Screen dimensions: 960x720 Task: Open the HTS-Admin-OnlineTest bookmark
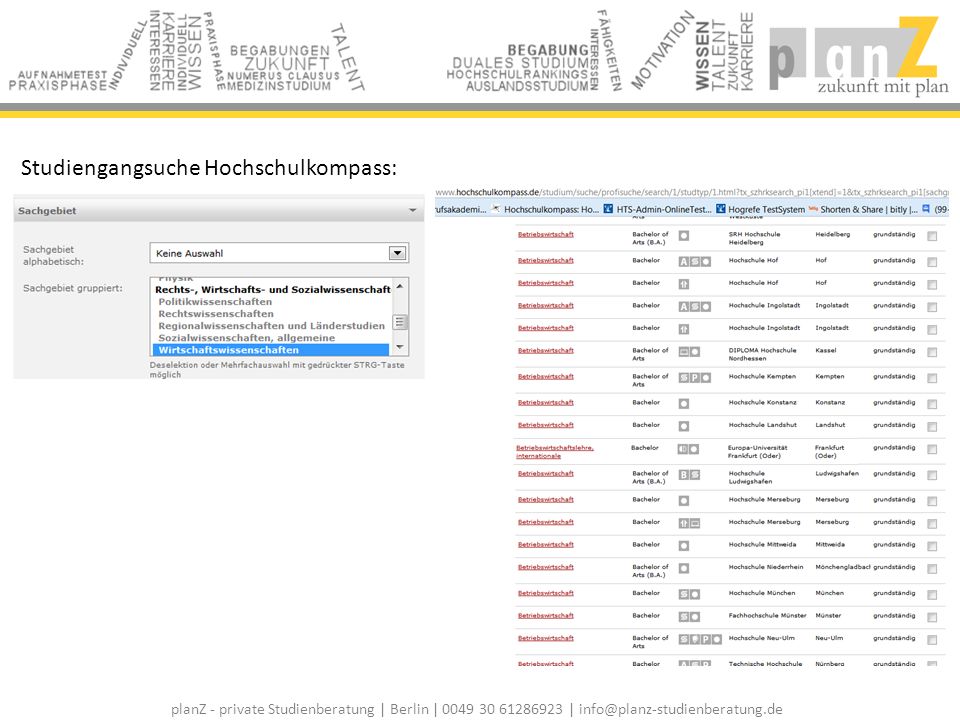pyautogui.click(x=658, y=209)
